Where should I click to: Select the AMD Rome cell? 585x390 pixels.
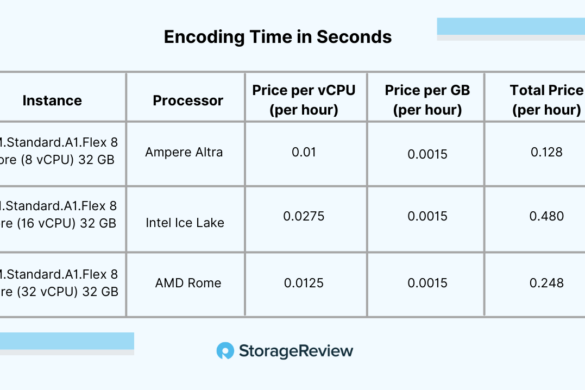coord(188,283)
